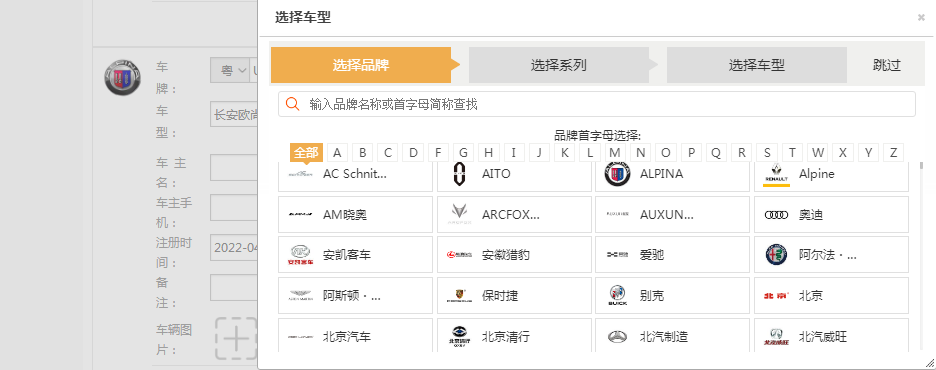Pick the Audi 奥迪 rings logo
The width and height of the screenshot is (936, 370).
click(x=776, y=215)
